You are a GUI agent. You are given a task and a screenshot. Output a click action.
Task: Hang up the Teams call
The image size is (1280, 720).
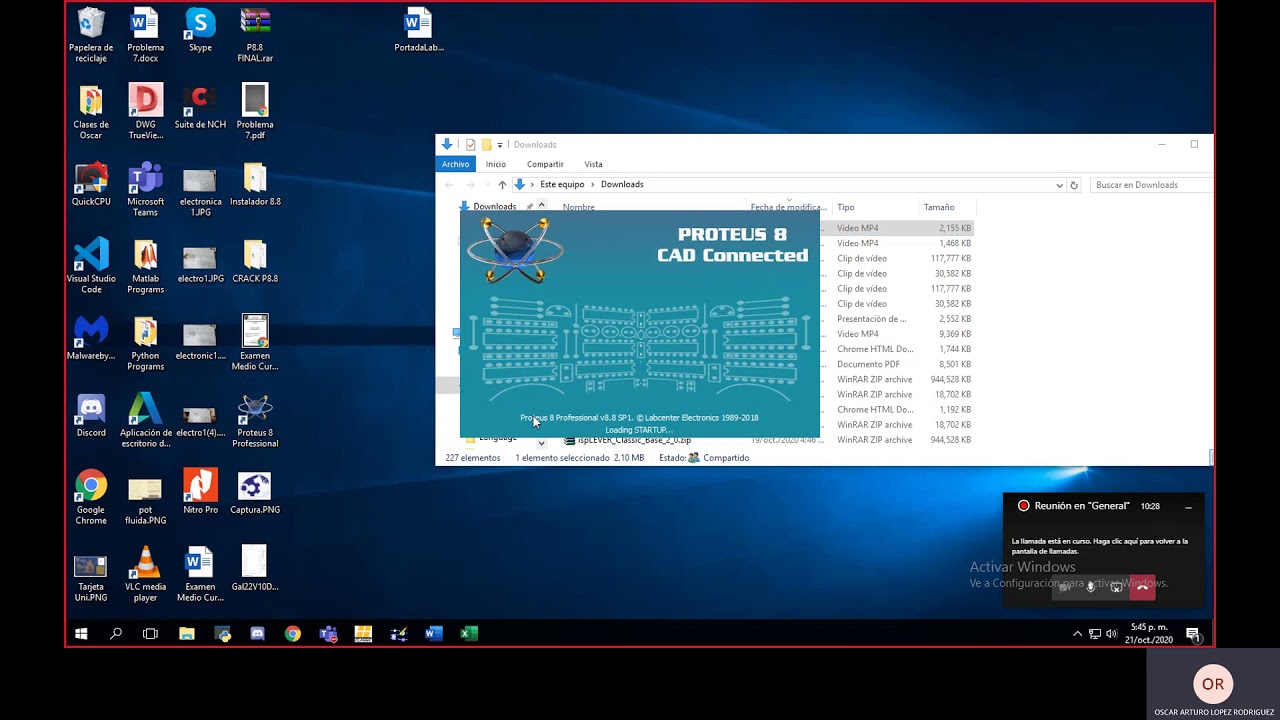tap(1142, 588)
